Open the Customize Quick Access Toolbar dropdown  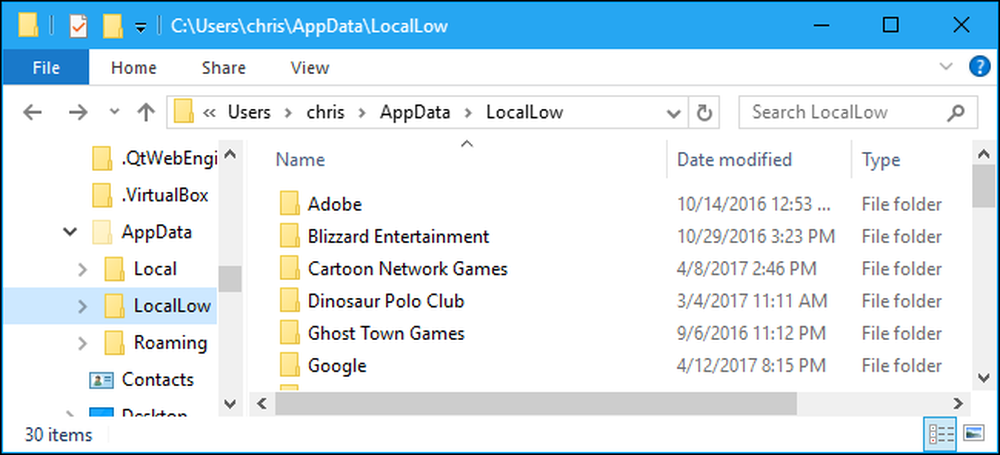tap(141, 27)
